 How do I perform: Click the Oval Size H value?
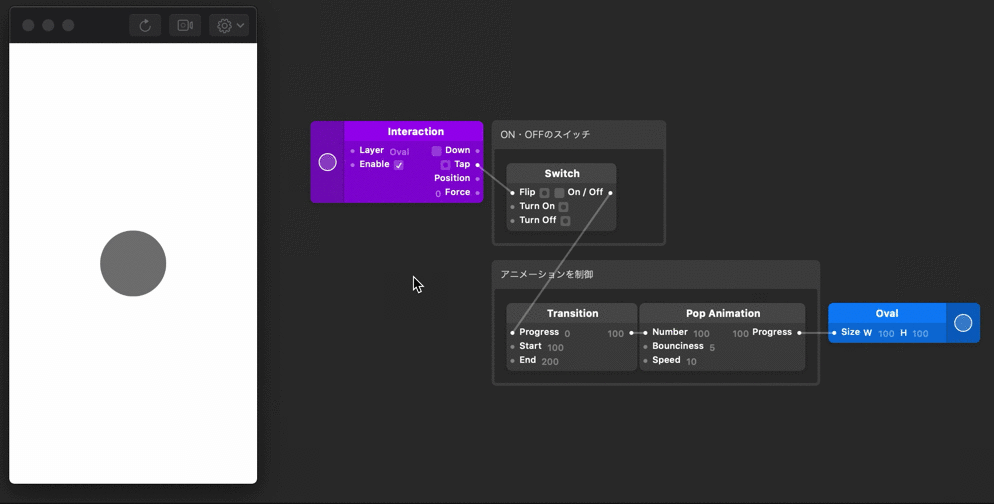(920, 333)
